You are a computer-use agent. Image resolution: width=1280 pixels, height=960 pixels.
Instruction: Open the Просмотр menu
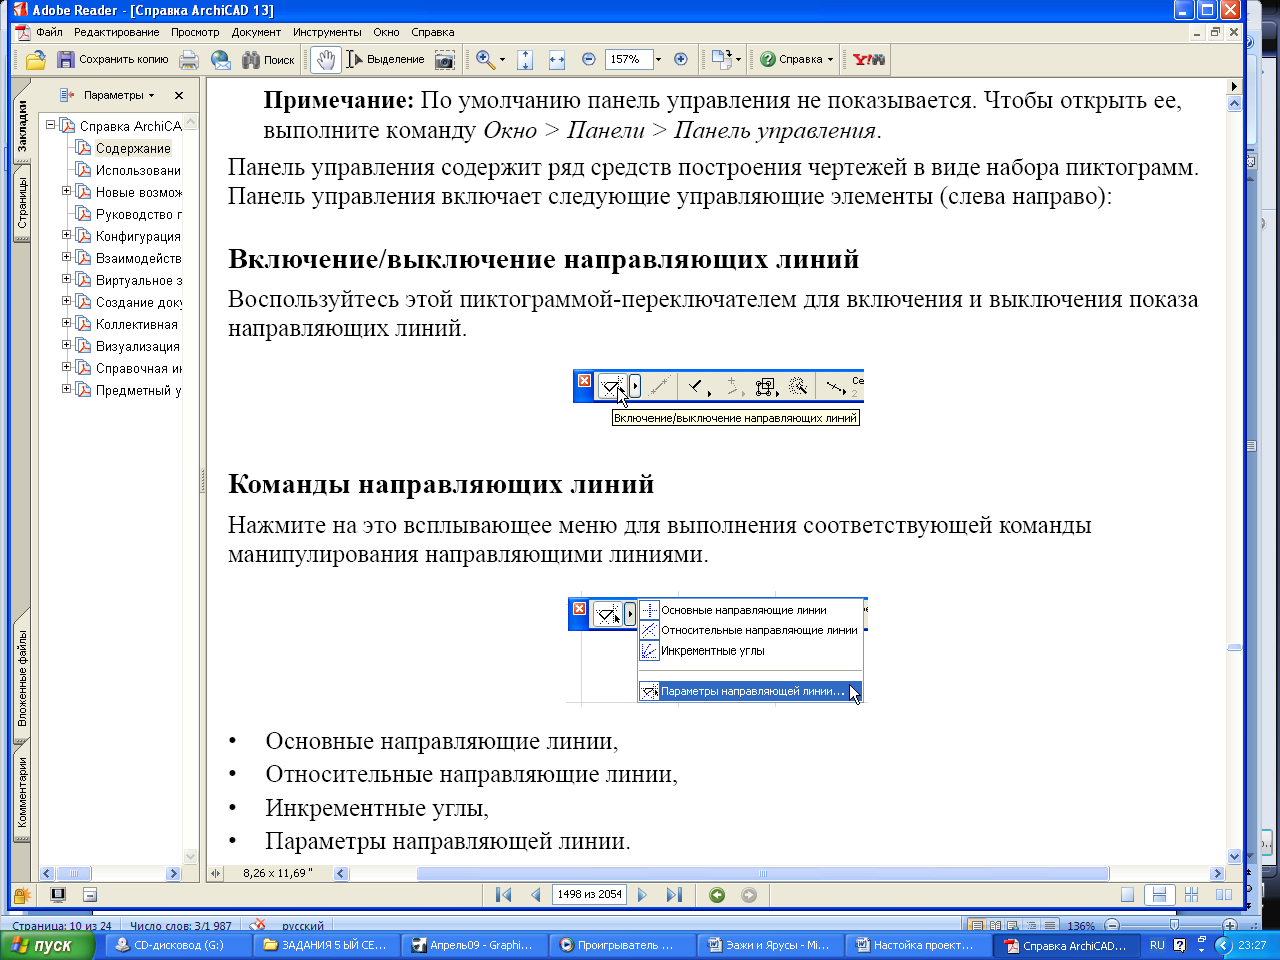195,33
